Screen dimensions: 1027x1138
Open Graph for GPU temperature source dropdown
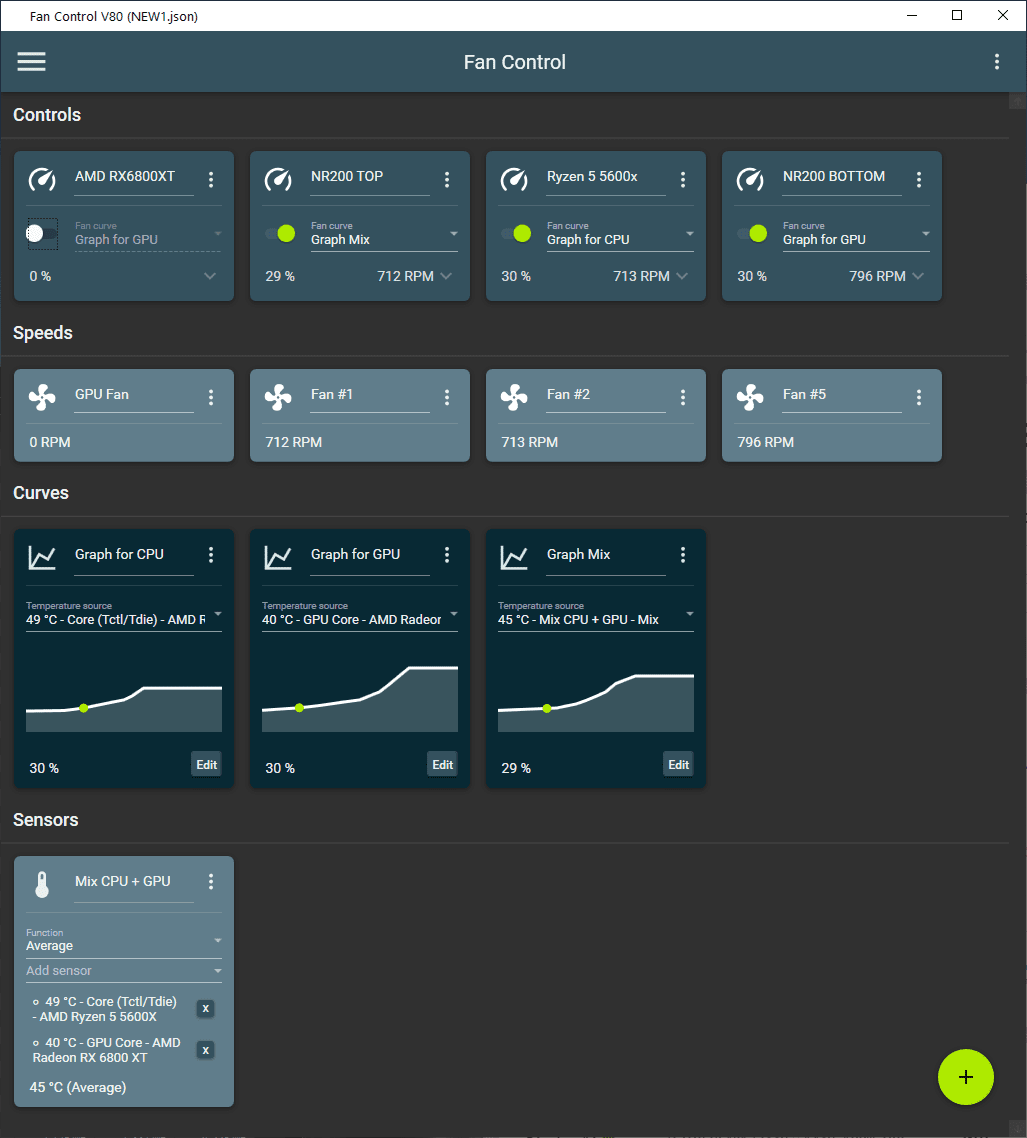pos(360,615)
